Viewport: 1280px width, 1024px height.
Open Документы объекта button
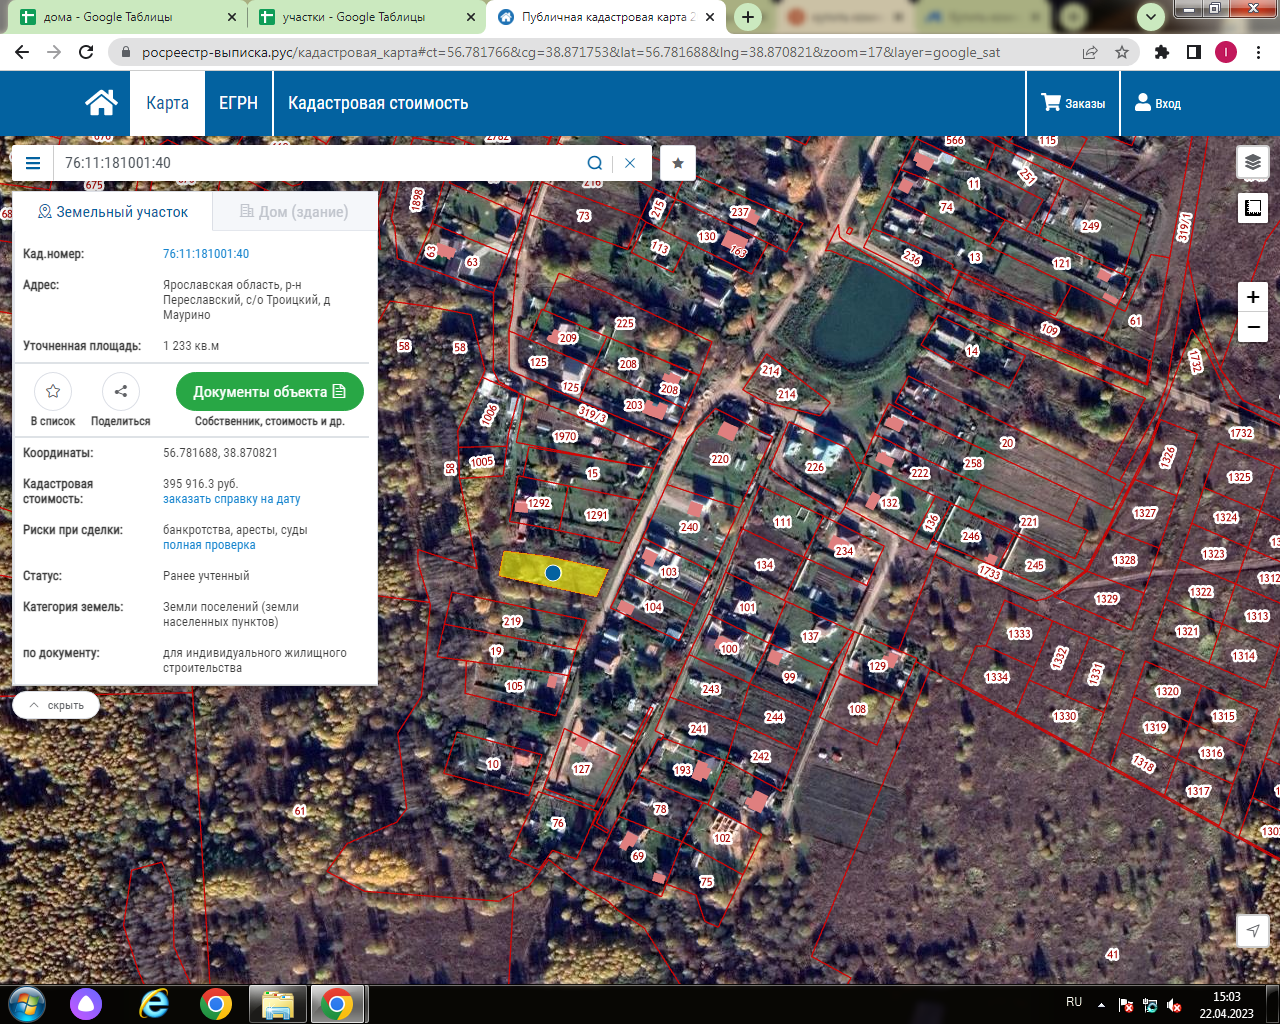click(x=270, y=391)
